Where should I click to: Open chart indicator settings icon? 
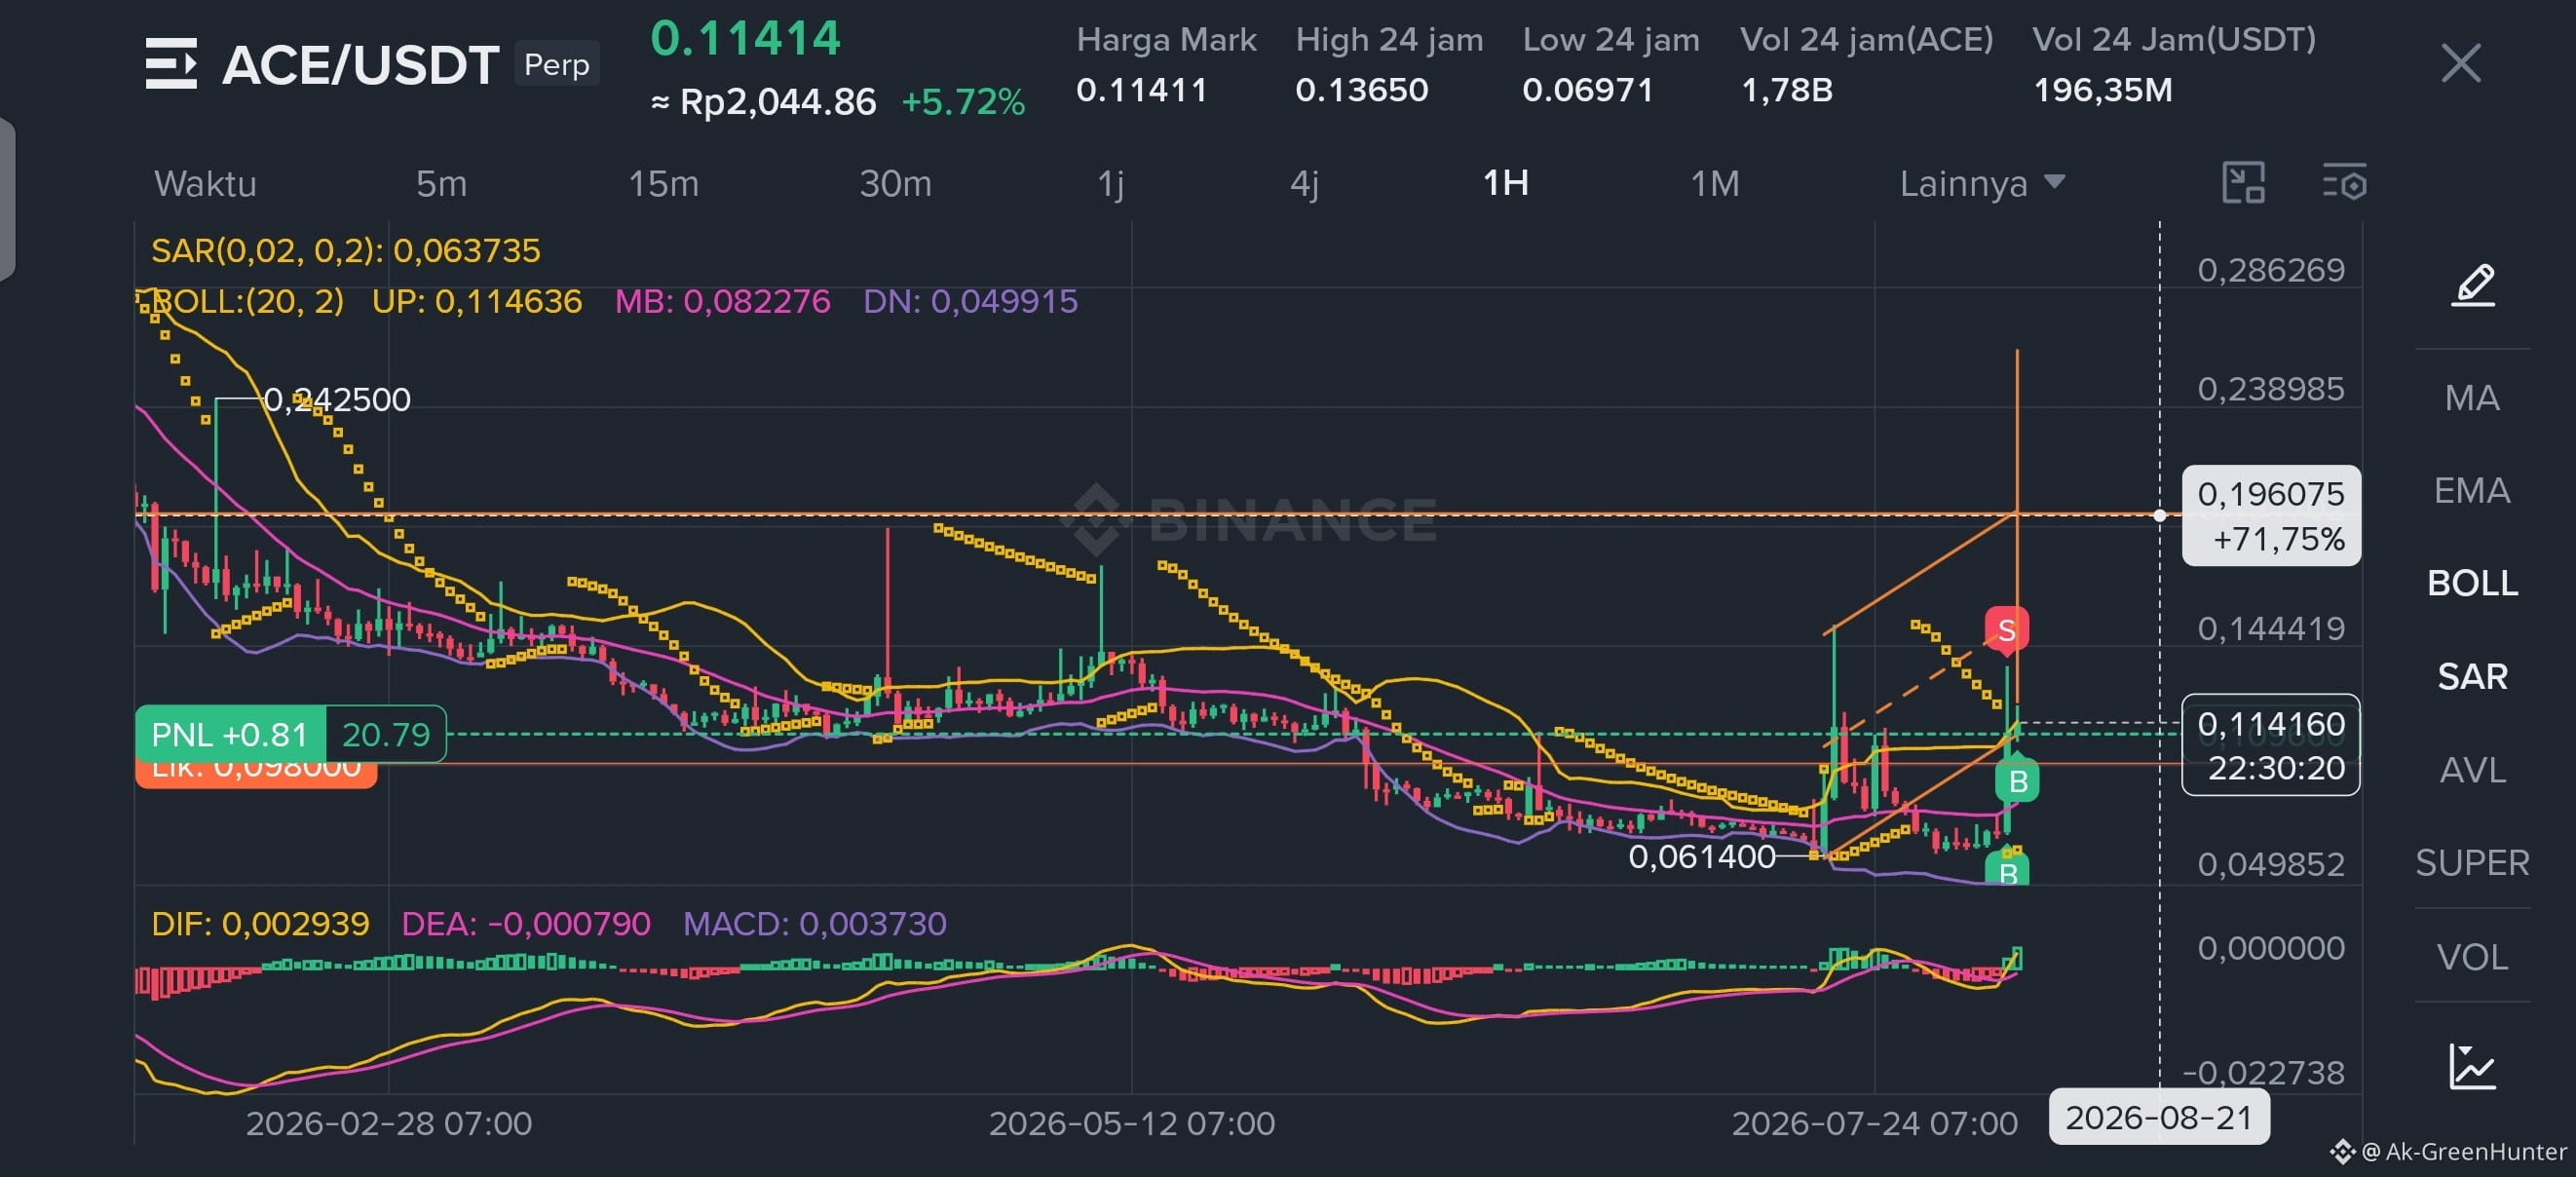point(2343,183)
